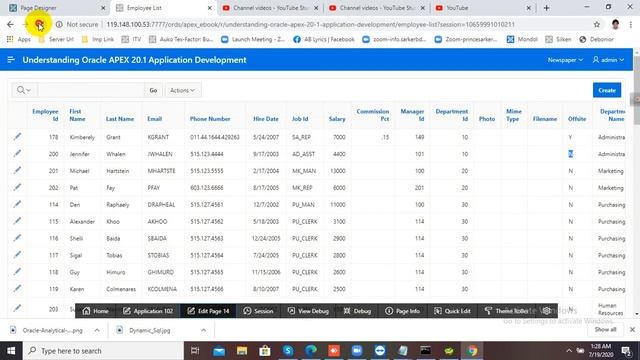This screenshot has height=360, width=640.
Task: Edit the Alexander Khoo row pencil icon
Action: point(17,221)
